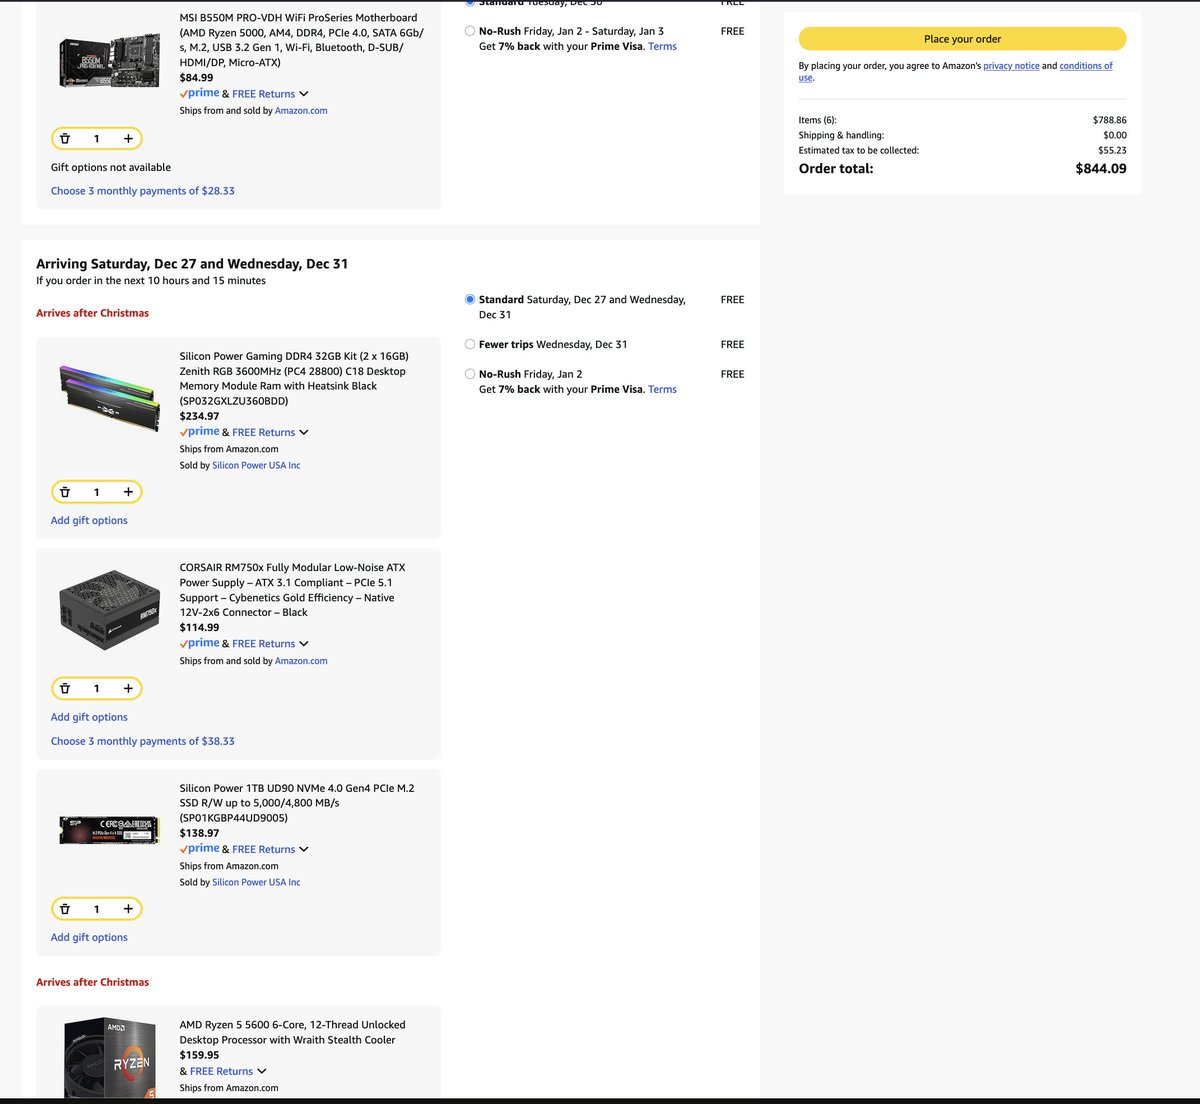Choose 3 monthly payments of $38.33
Screen dimensions: 1200x1104
(143, 741)
